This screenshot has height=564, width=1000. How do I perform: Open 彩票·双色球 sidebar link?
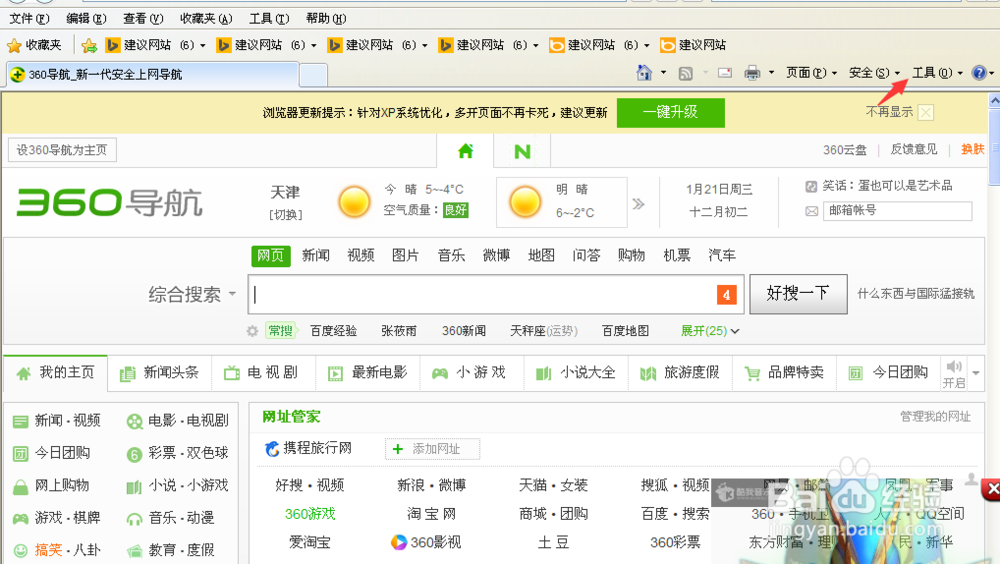188,453
